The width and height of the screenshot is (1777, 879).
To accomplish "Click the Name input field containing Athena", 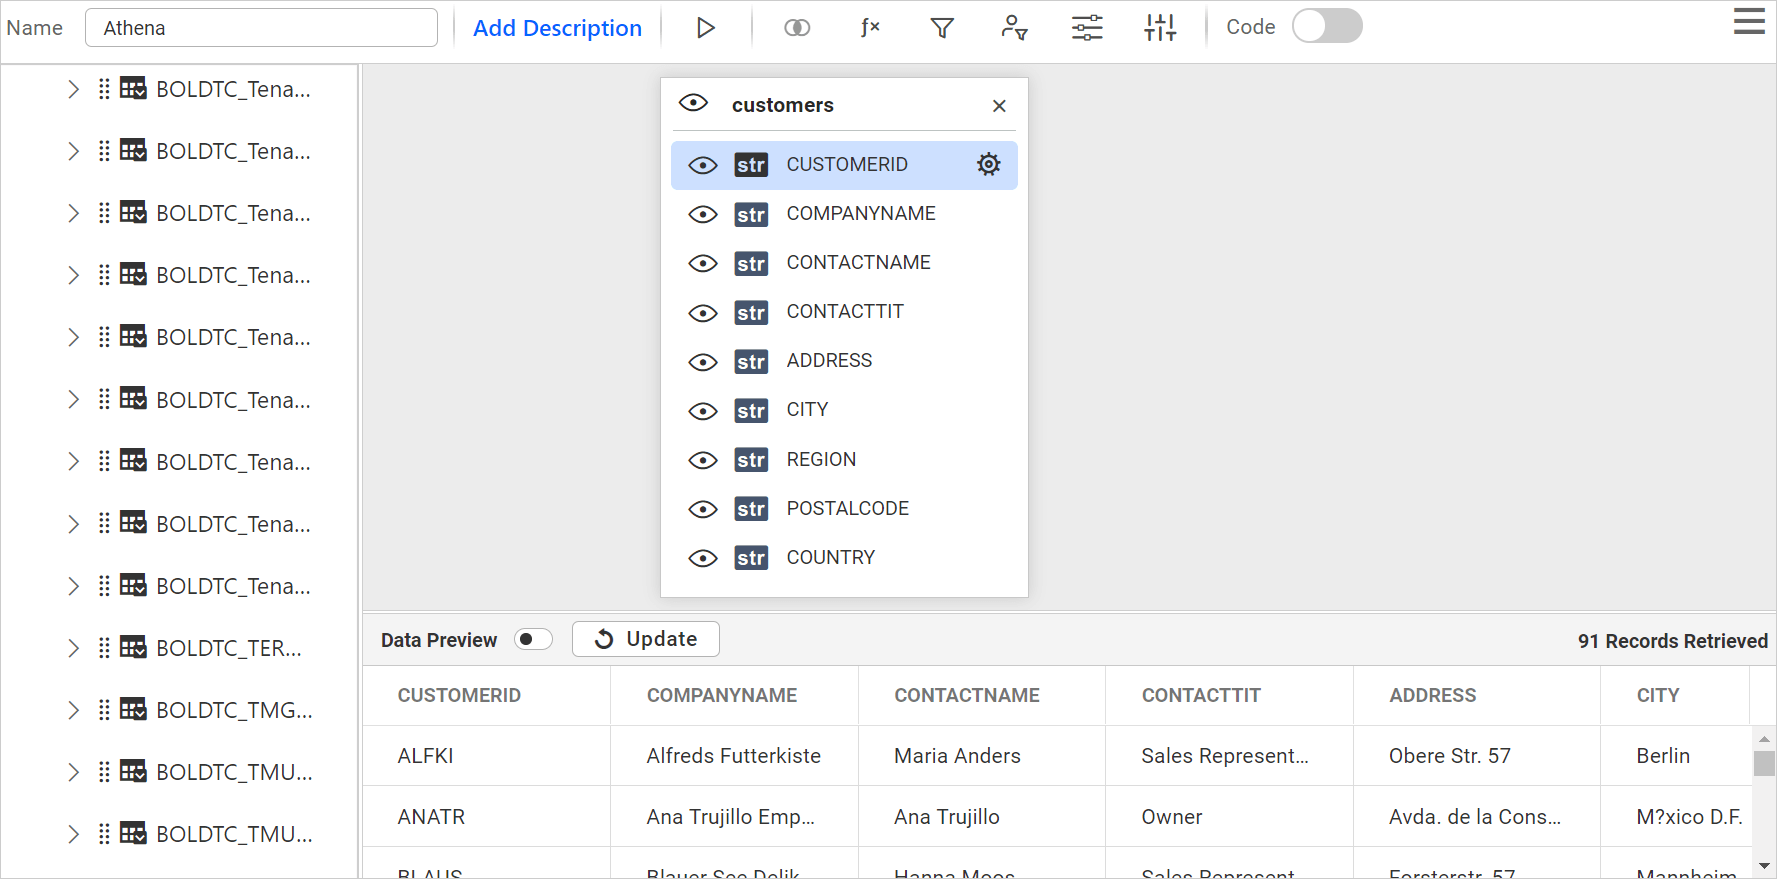I will [261, 28].
